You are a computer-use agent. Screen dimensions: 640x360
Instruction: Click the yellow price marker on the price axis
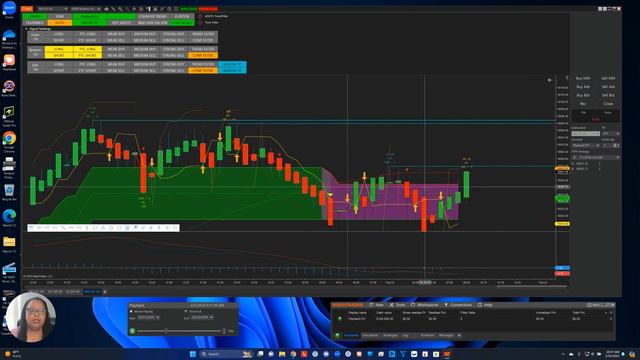[562, 224]
